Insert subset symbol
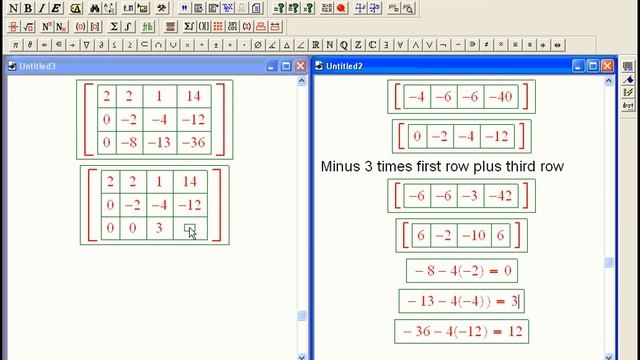The image size is (640, 360). (144, 45)
